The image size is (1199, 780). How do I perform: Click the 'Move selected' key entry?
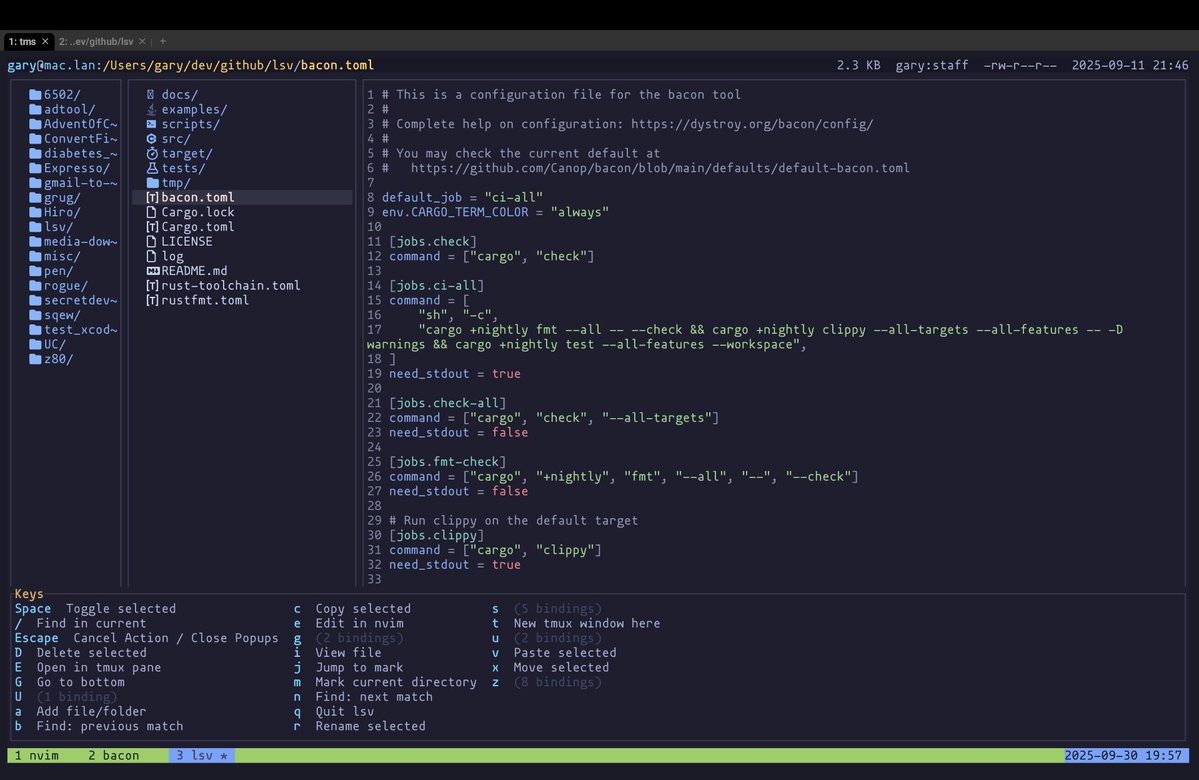click(x=551, y=668)
